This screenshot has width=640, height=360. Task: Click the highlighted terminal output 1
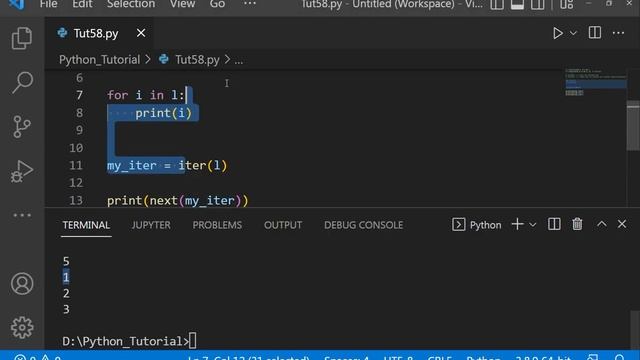66,278
